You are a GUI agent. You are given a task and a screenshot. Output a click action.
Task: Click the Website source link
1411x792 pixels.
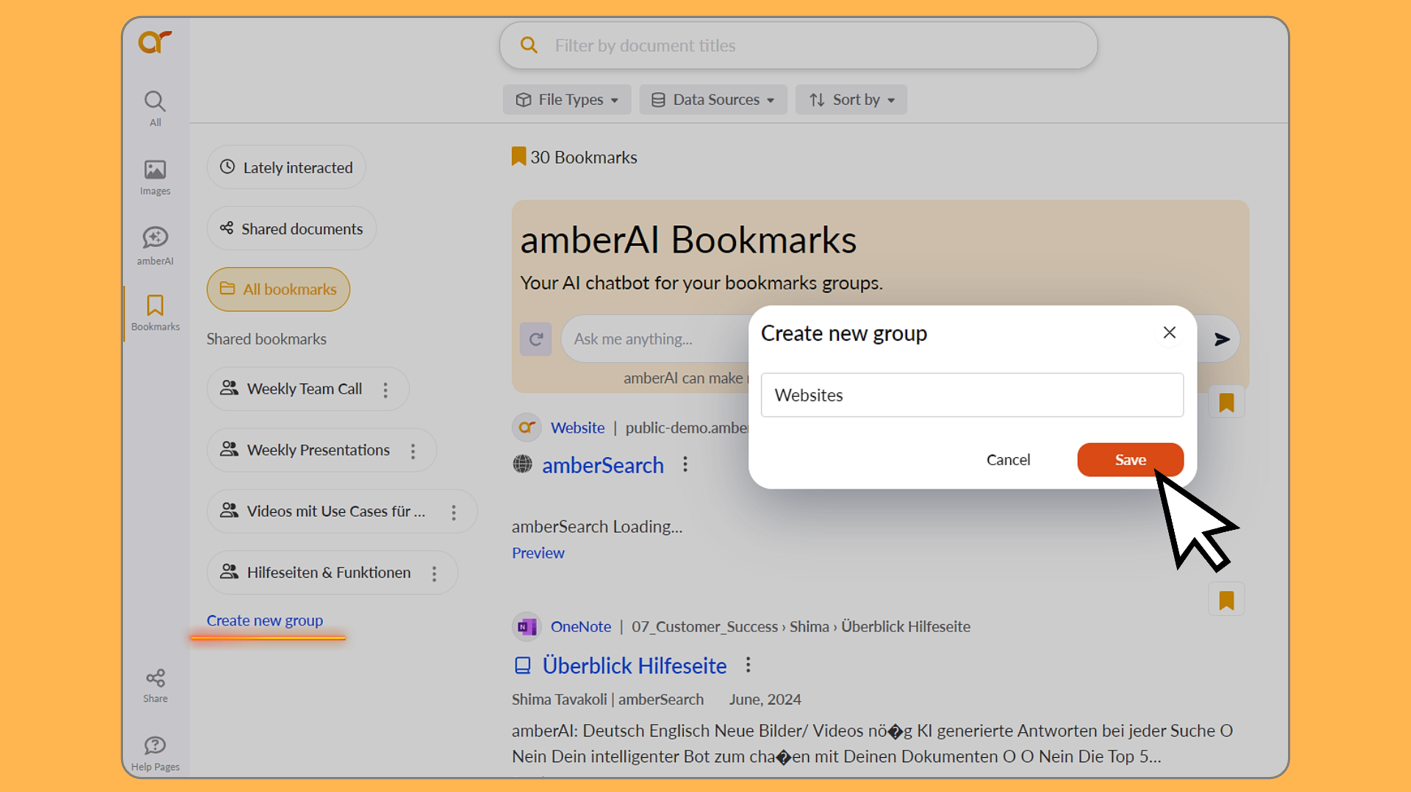(578, 427)
